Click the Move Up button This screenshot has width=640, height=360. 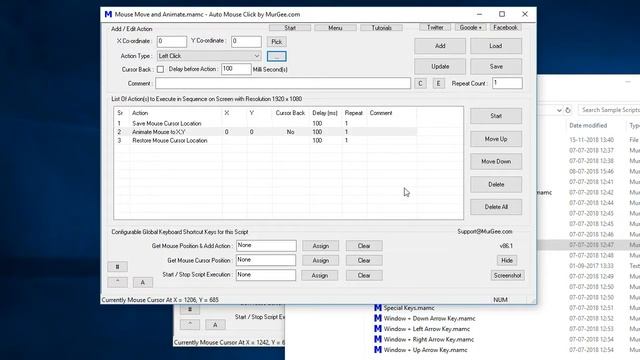pos(496,139)
